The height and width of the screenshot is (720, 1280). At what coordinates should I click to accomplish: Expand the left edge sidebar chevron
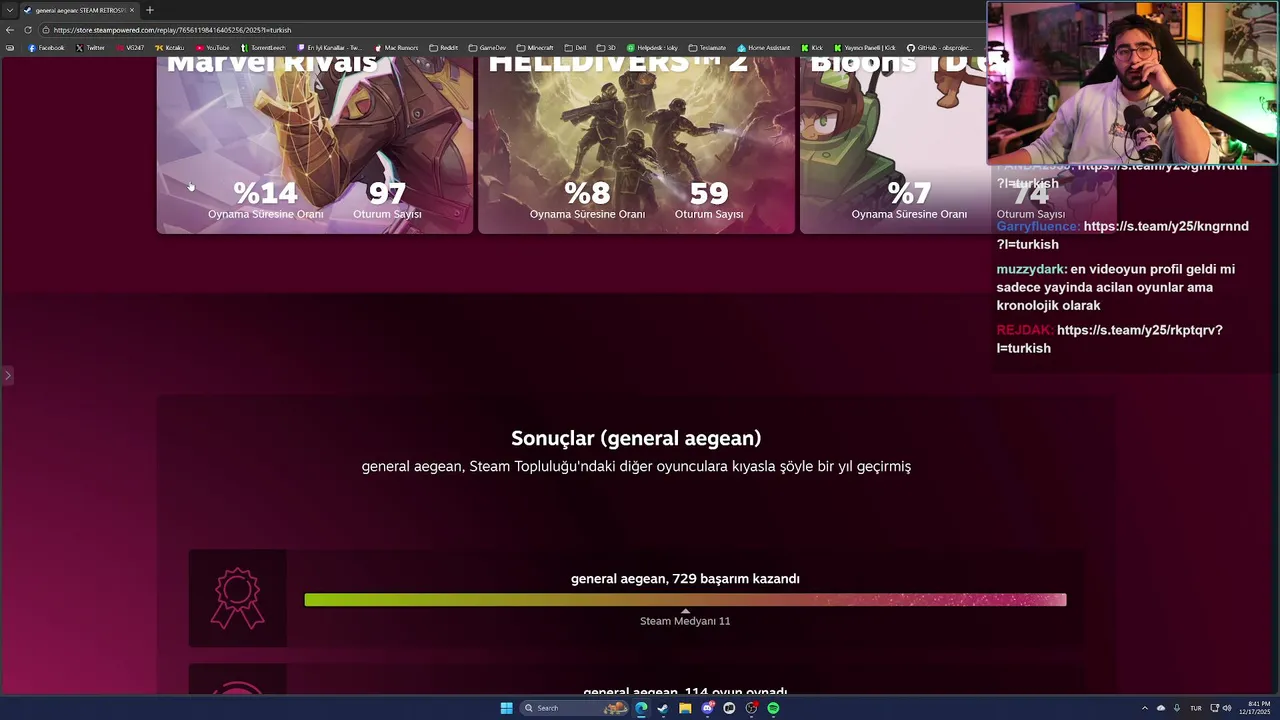coord(7,376)
